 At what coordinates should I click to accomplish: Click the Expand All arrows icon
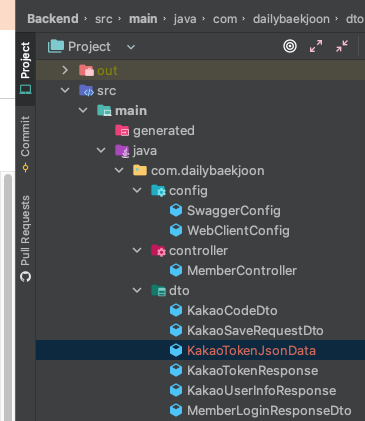[316, 46]
